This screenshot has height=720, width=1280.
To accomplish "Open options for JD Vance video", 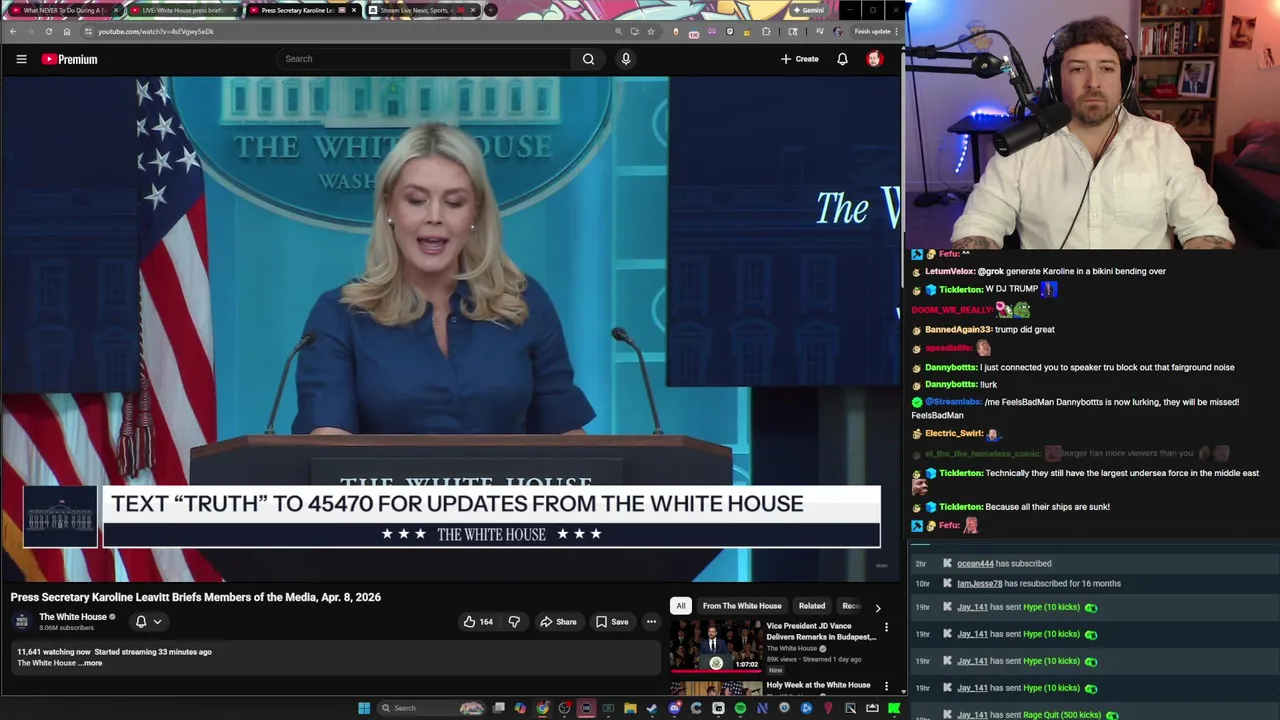I will (x=886, y=628).
